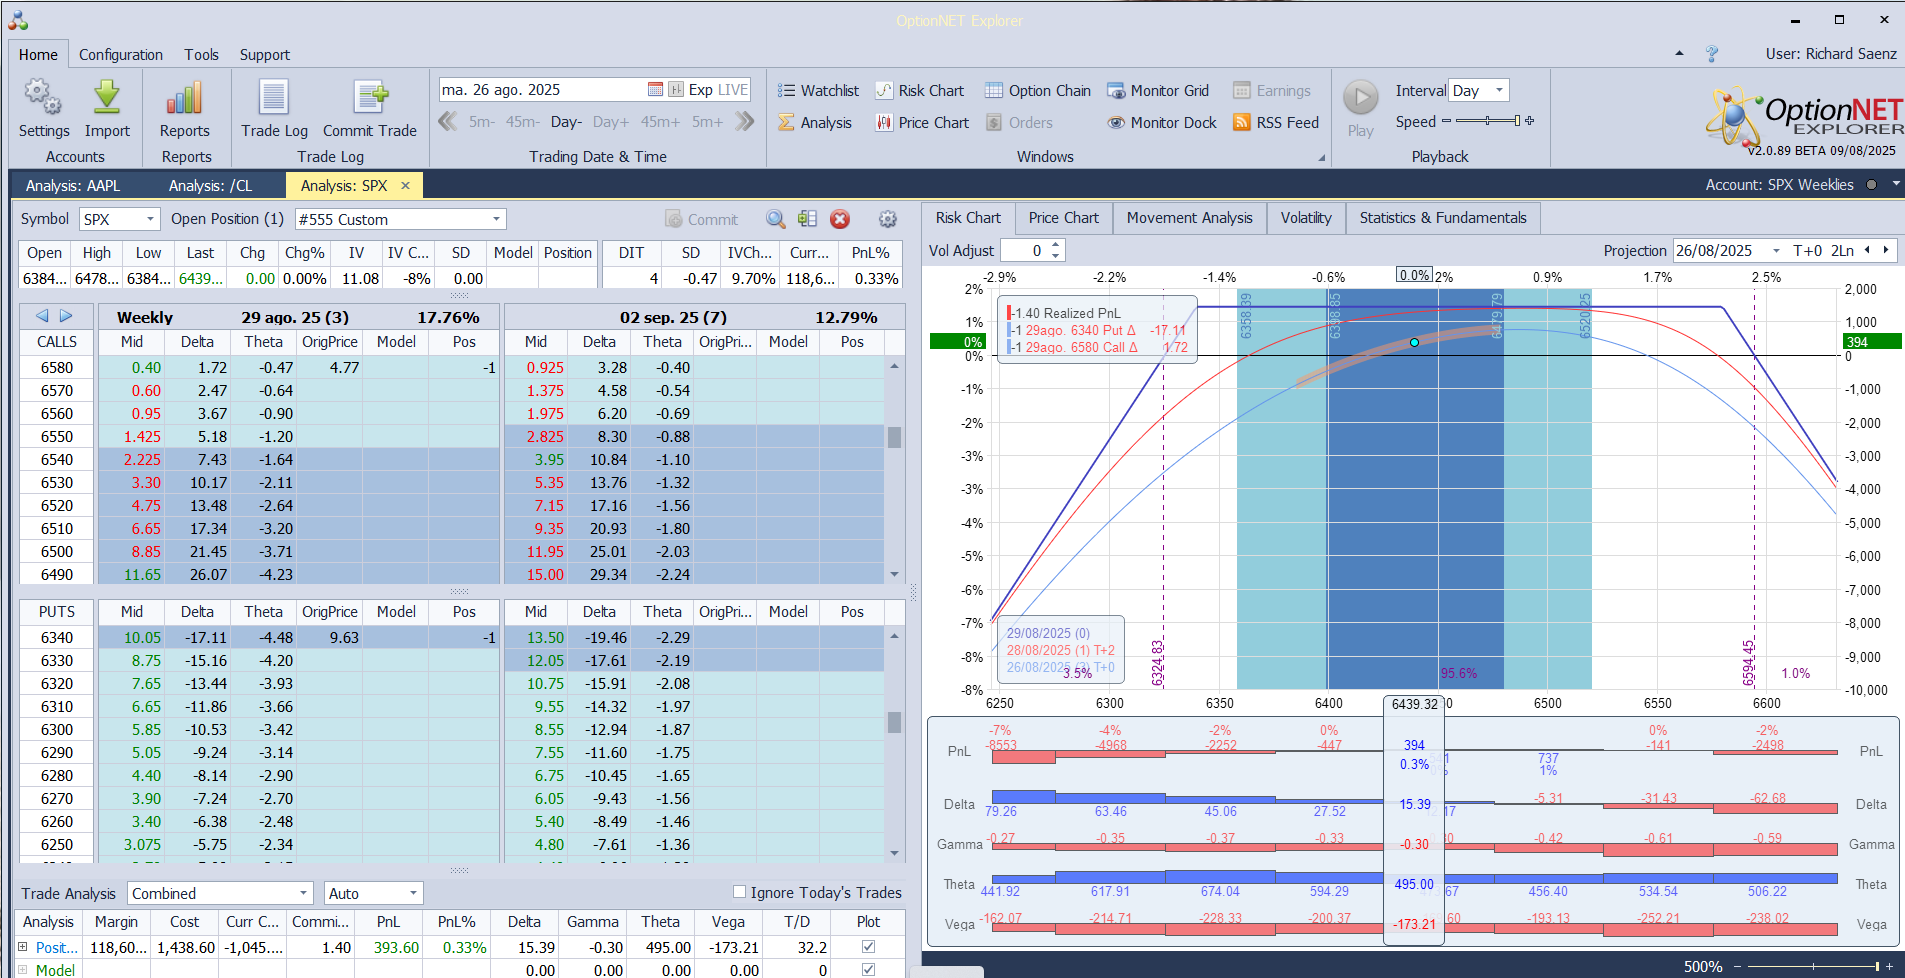Open the Projection date dropdown
This screenshot has height=978, width=1905.
1776,250
